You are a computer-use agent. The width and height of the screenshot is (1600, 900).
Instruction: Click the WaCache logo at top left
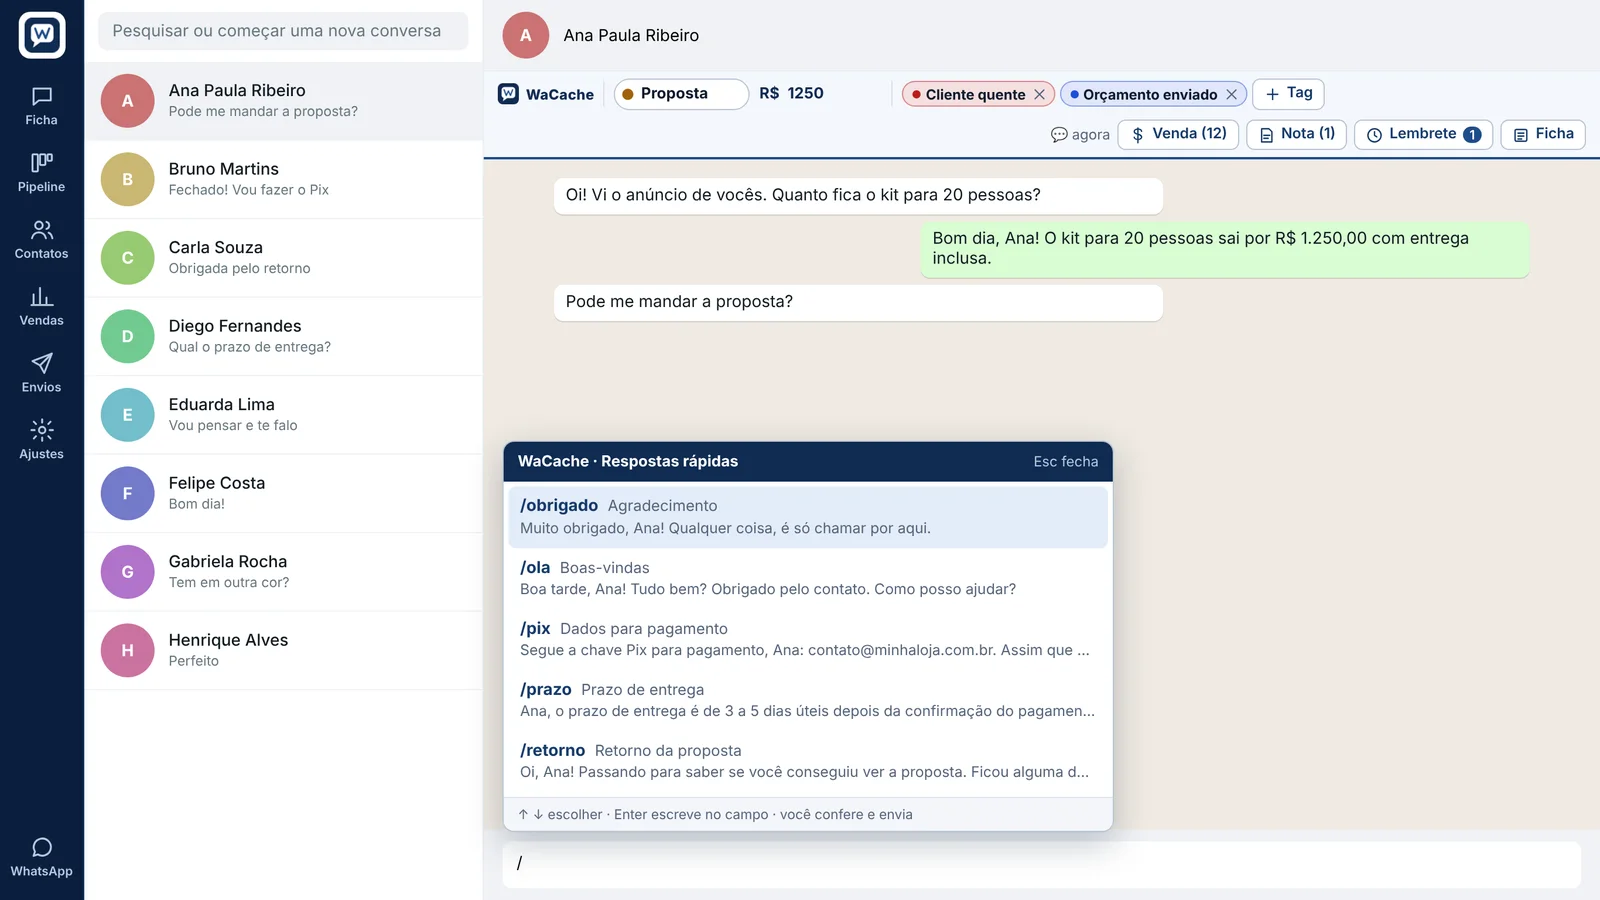pyautogui.click(x=42, y=35)
